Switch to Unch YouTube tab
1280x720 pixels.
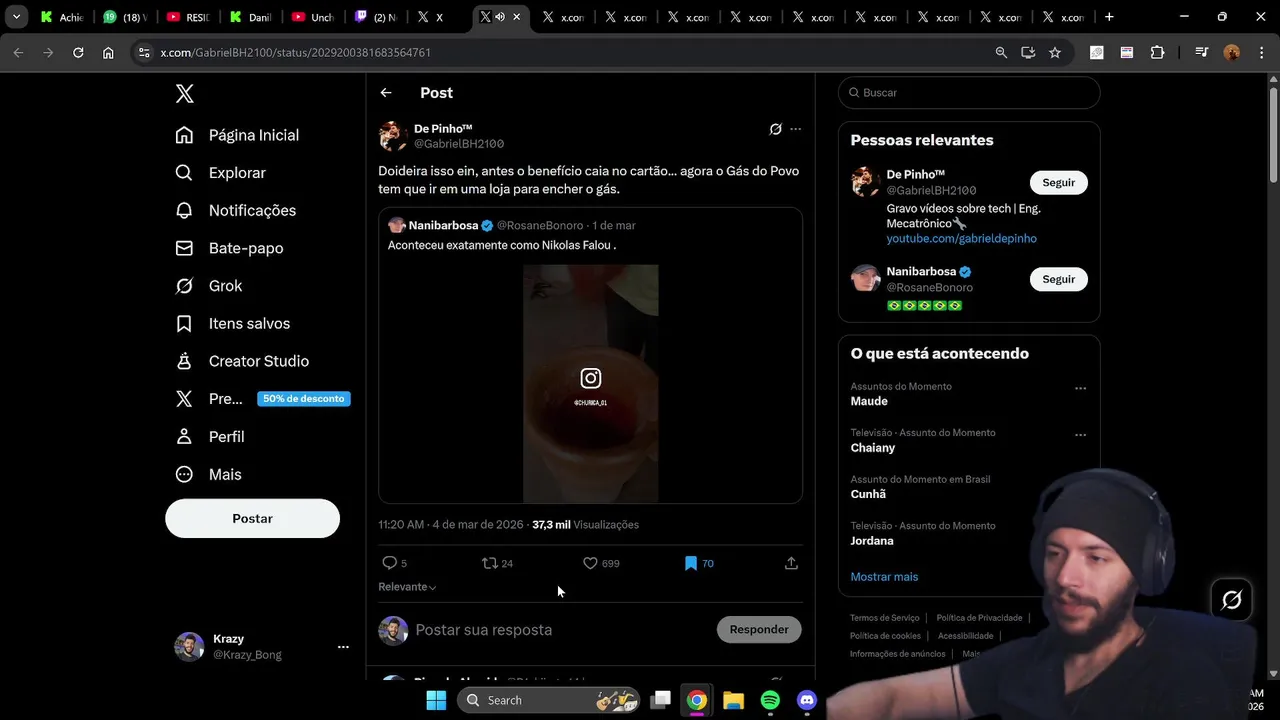click(x=312, y=17)
